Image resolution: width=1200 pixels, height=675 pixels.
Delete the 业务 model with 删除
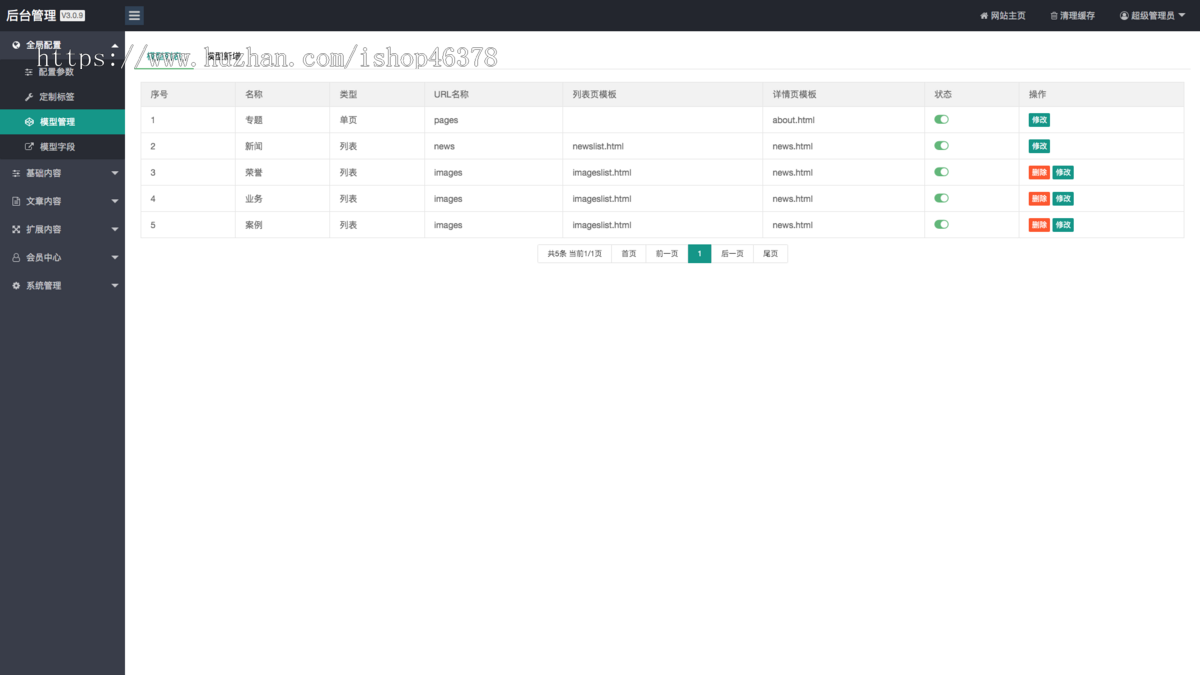[x=1039, y=198]
